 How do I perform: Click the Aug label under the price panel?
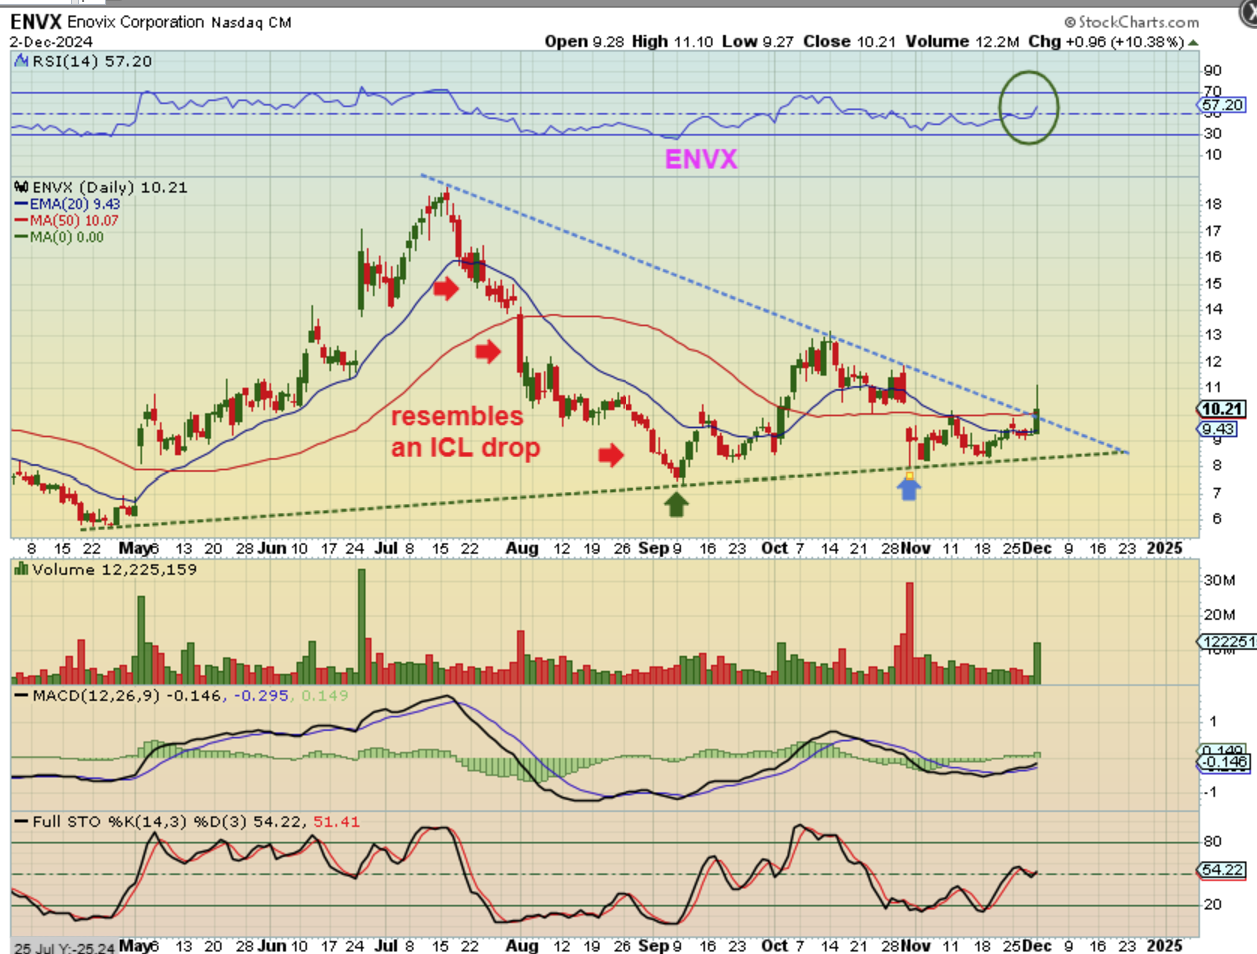[522, 549]
